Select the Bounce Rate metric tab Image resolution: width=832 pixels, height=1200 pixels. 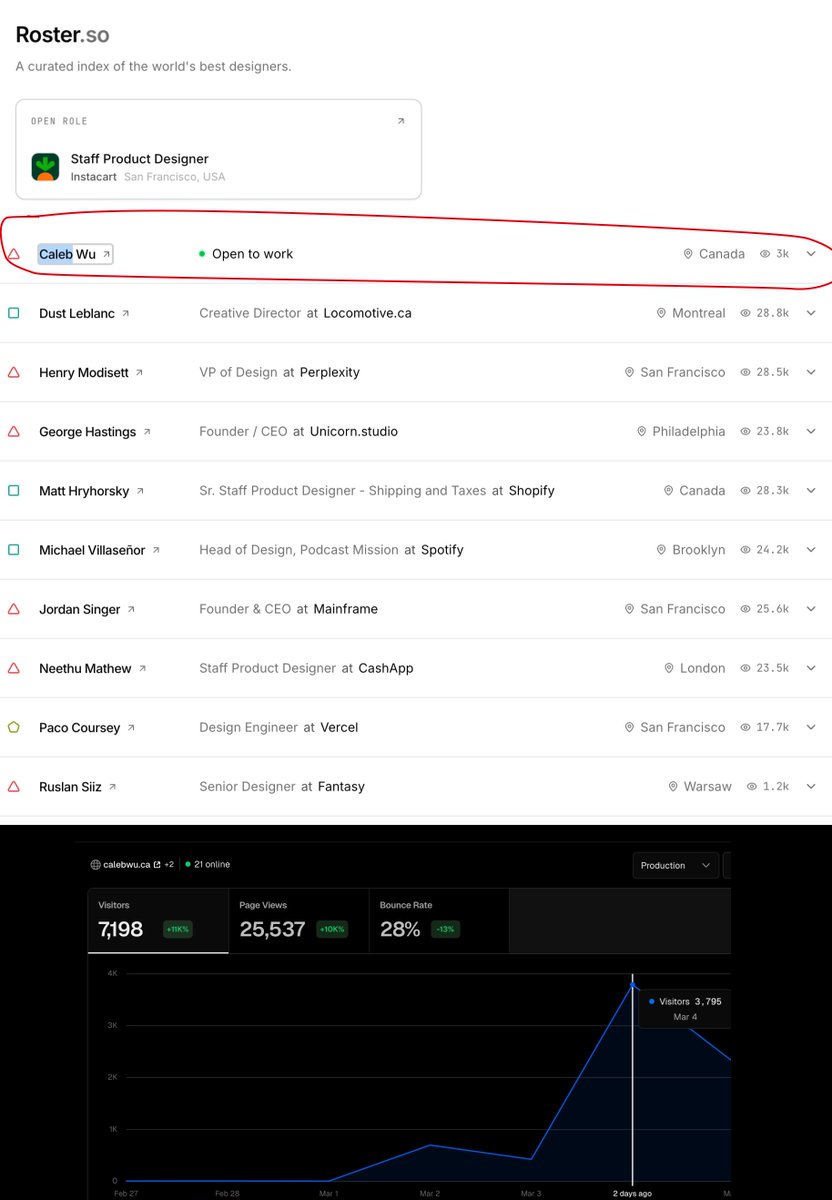[439, 920]
